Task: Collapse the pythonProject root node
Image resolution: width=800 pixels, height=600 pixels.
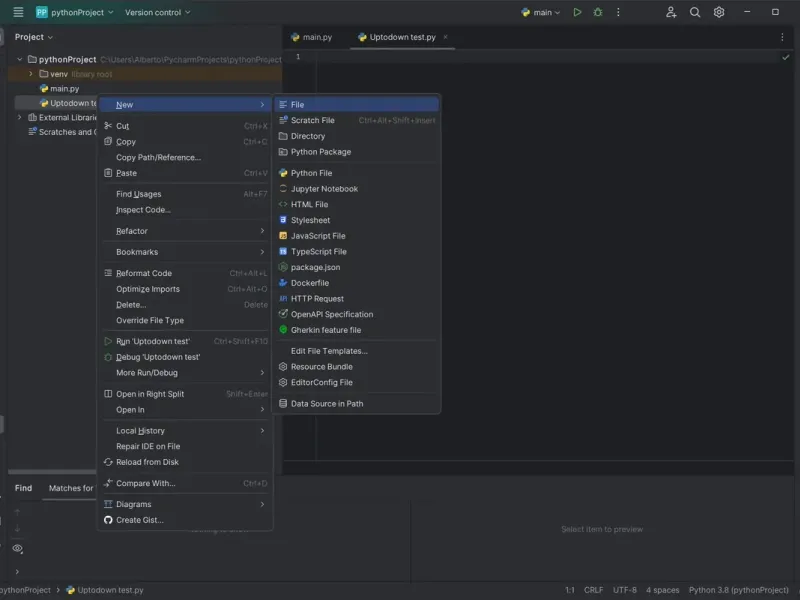Action: [19, 60]
